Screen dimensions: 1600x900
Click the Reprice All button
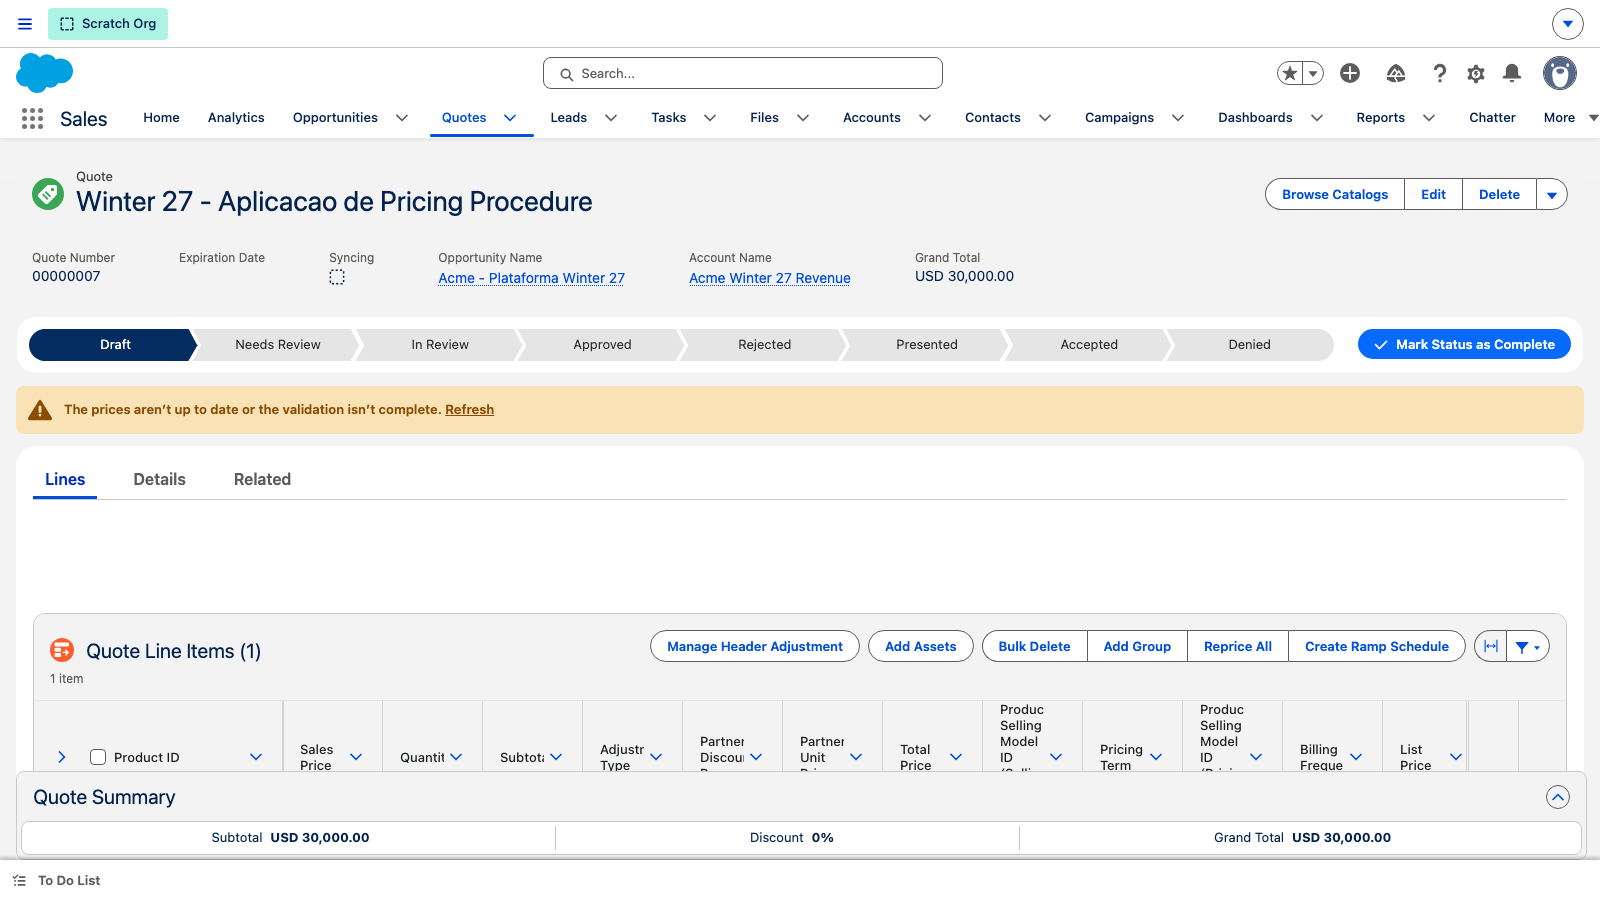click(1238, 647)
